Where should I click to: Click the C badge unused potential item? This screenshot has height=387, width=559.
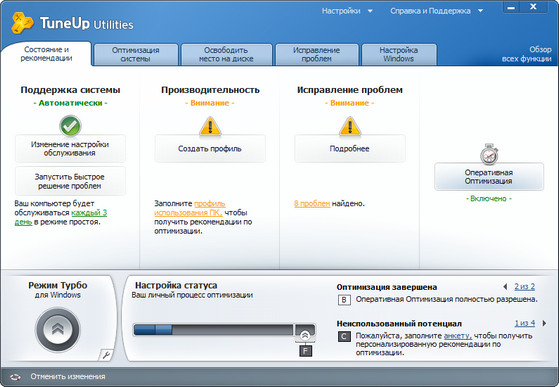[x=344, y=336]
